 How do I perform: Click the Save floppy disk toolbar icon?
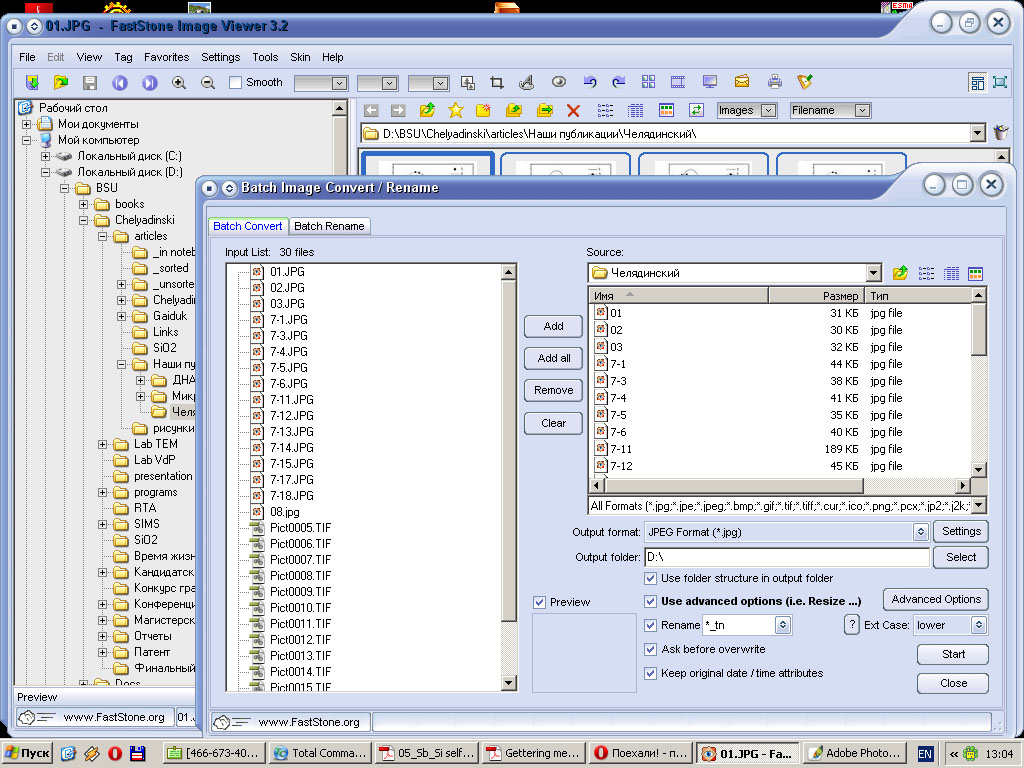pos(90,83)
